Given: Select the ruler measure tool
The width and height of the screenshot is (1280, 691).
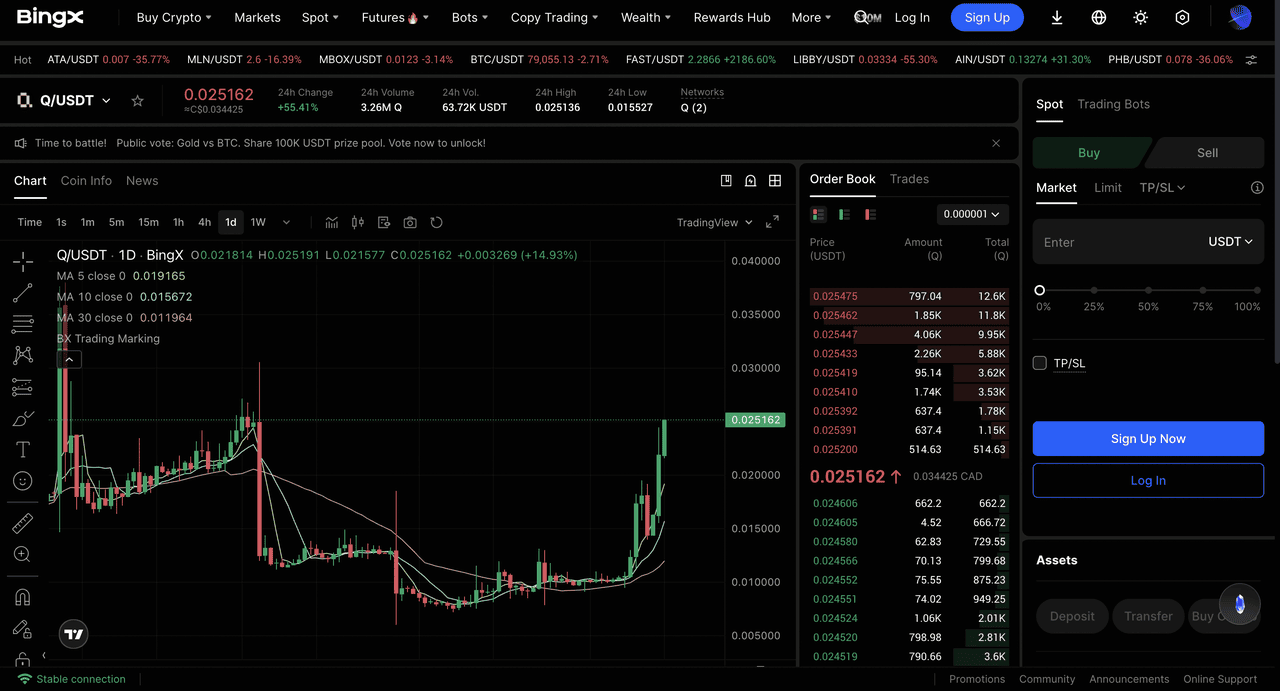Looking at the screenshot, I should (22, 523).
